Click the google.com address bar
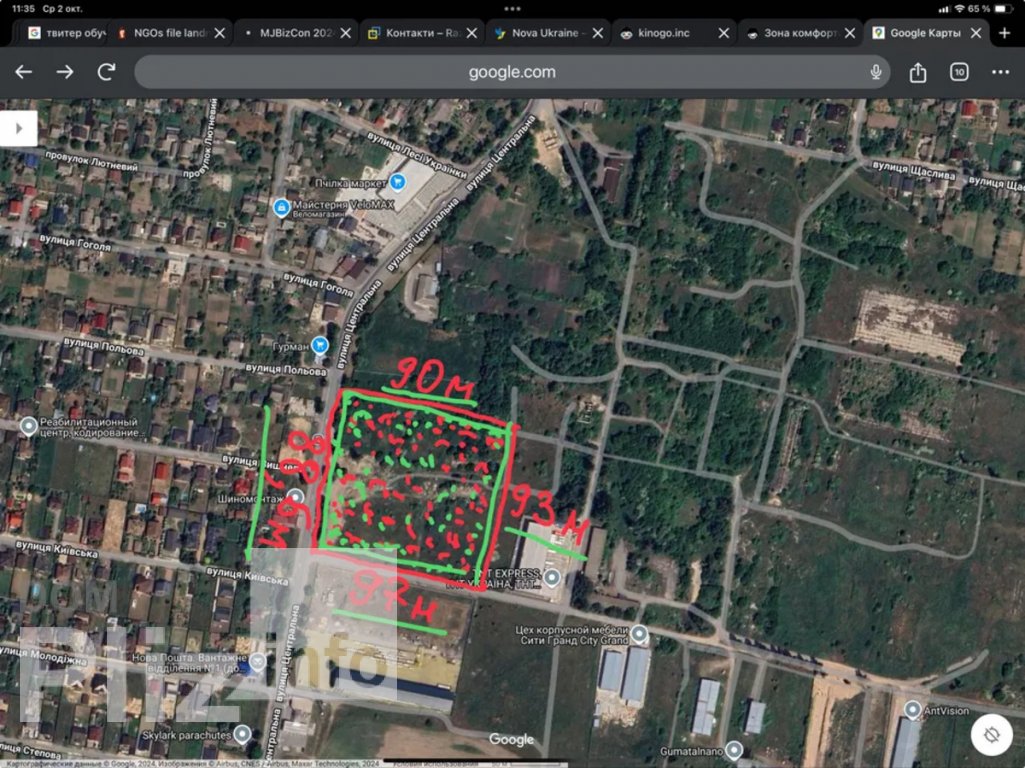This screenshot has width=1025, height=768. [512, 72]
